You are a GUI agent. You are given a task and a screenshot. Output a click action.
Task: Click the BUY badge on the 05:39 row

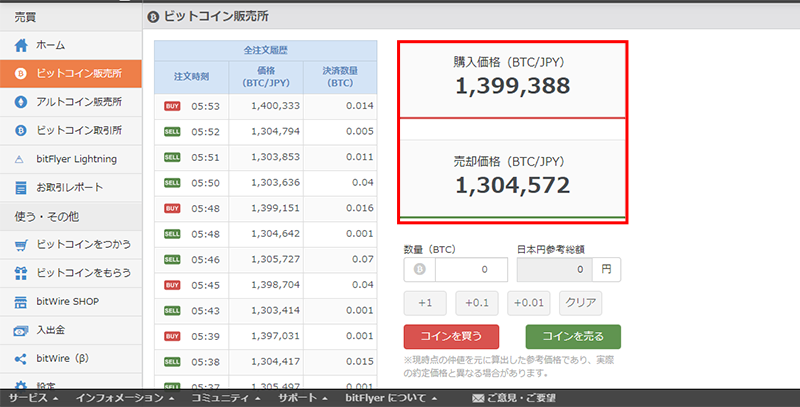(x=172, y=336)
